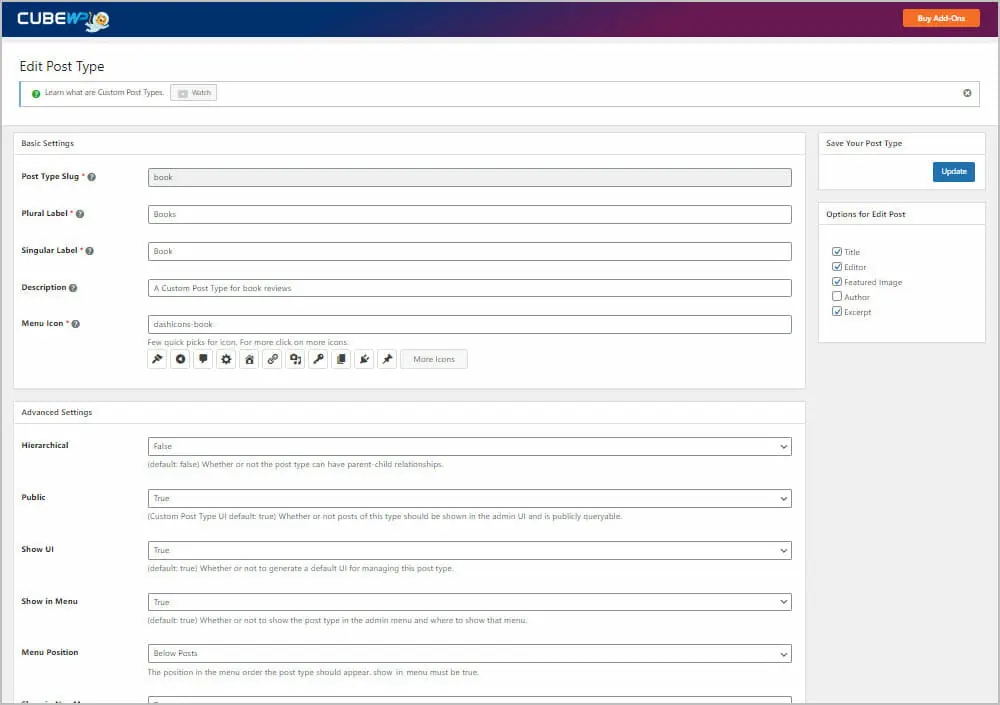Click the orange Buy Add-Ons button

(940, 18)
